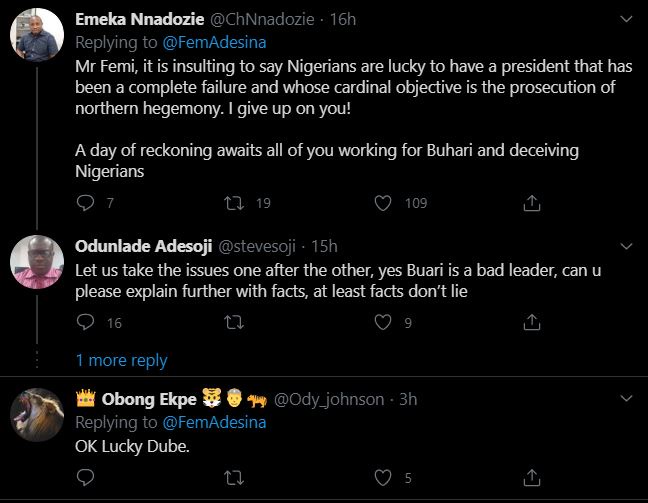Share Emeka Nnadozie's tweet

pos(532,203)
